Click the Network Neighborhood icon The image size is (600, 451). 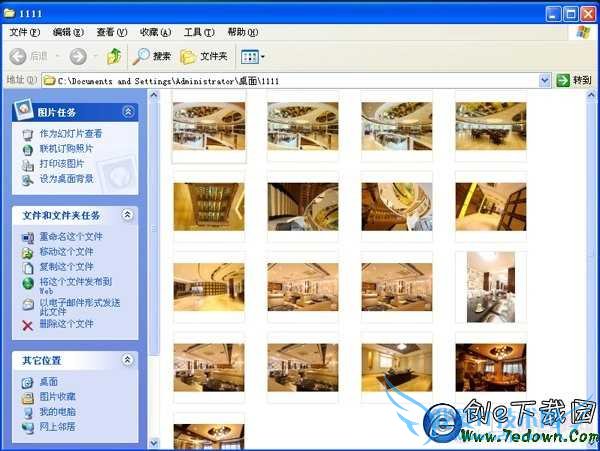click(x=28, y=428)
